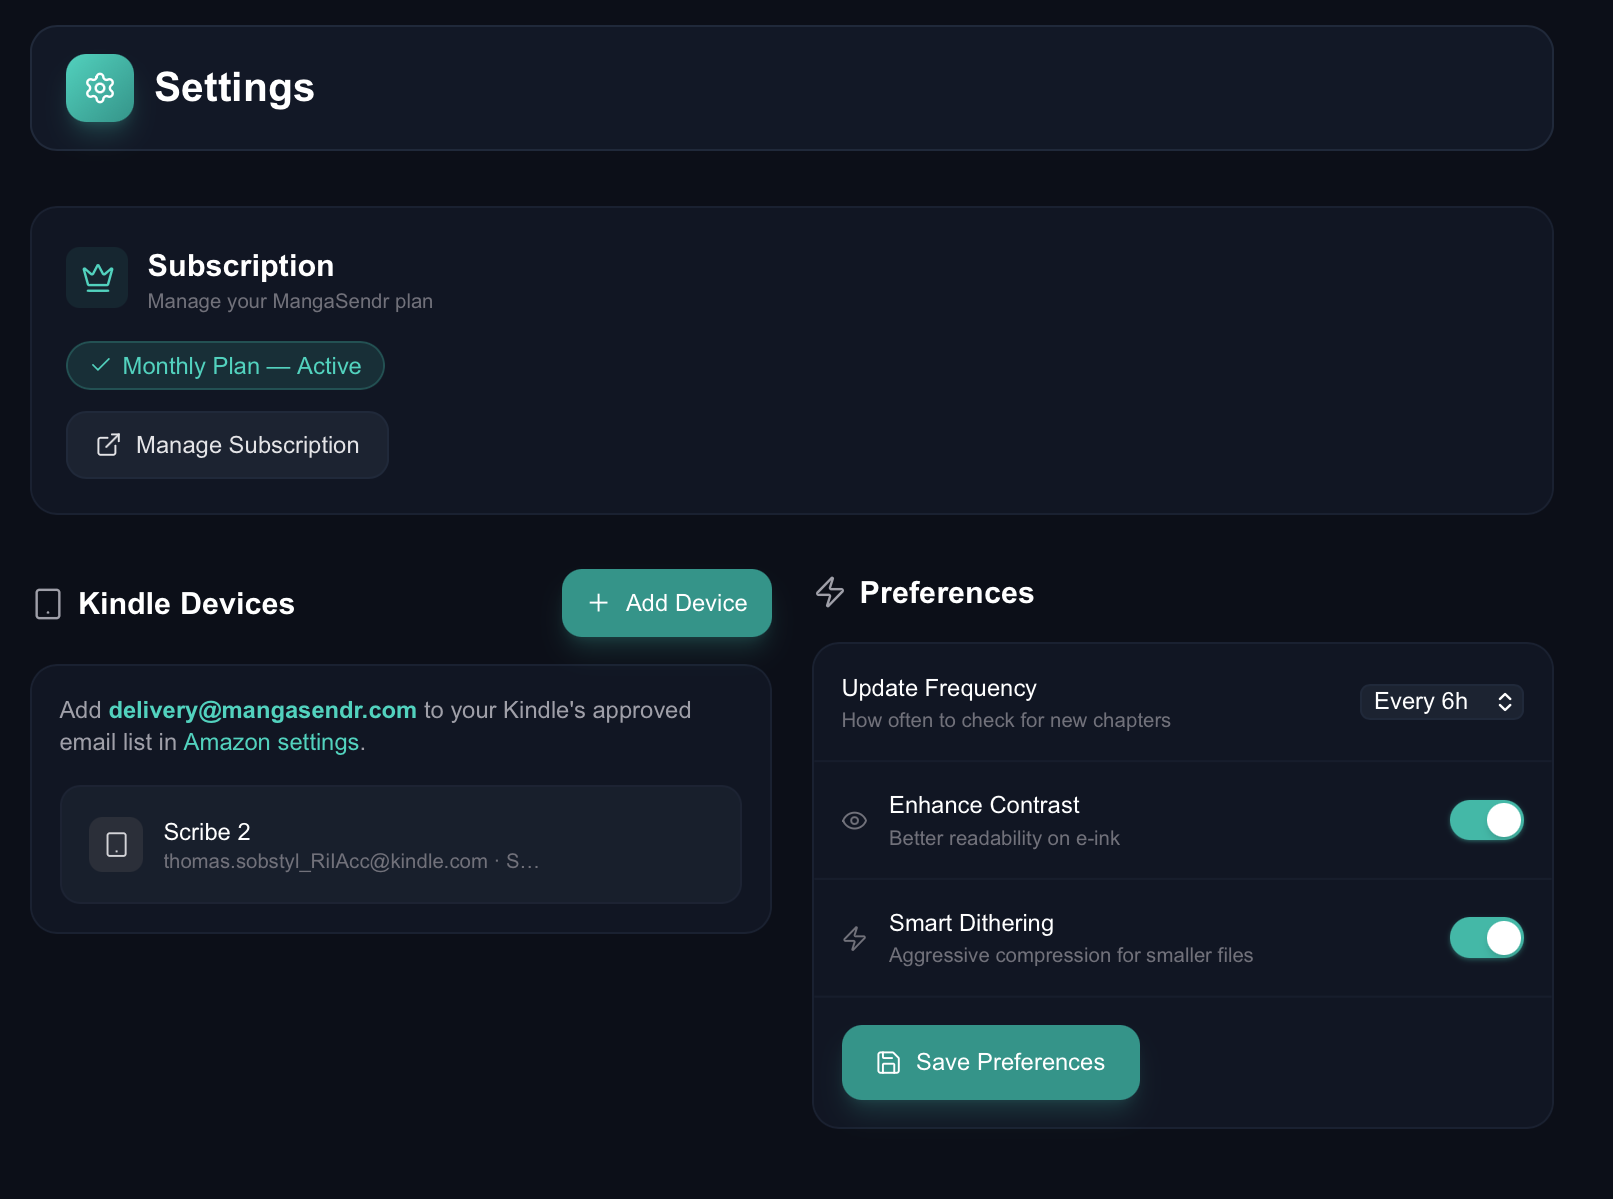Click the Scribe 2 device icon
This screenshot has width=1613, height=1199.
[116, 845]
